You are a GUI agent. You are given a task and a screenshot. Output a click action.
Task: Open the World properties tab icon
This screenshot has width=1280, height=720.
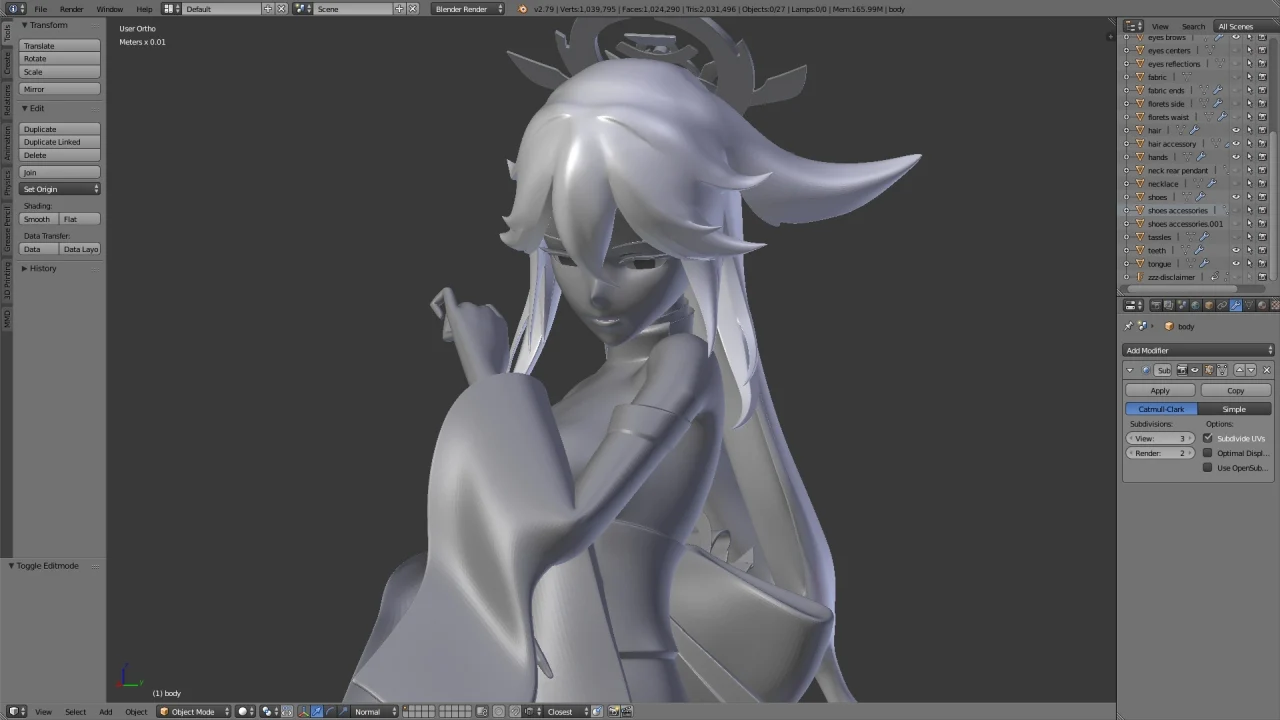click(1196, 305)
